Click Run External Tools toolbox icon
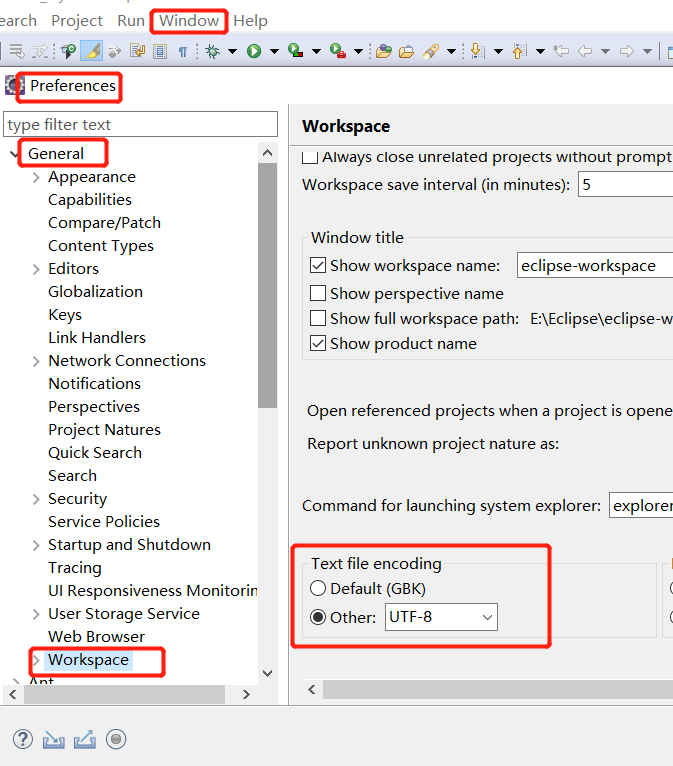Screen dimensions: 673x766 338,51
